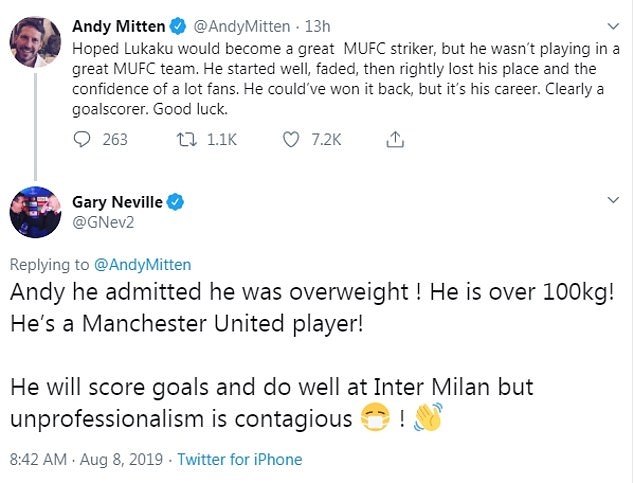Screen dimensions: 634x483
Task: Open @AndyMitten in the Replying to line
Action: tap(142, 265)
